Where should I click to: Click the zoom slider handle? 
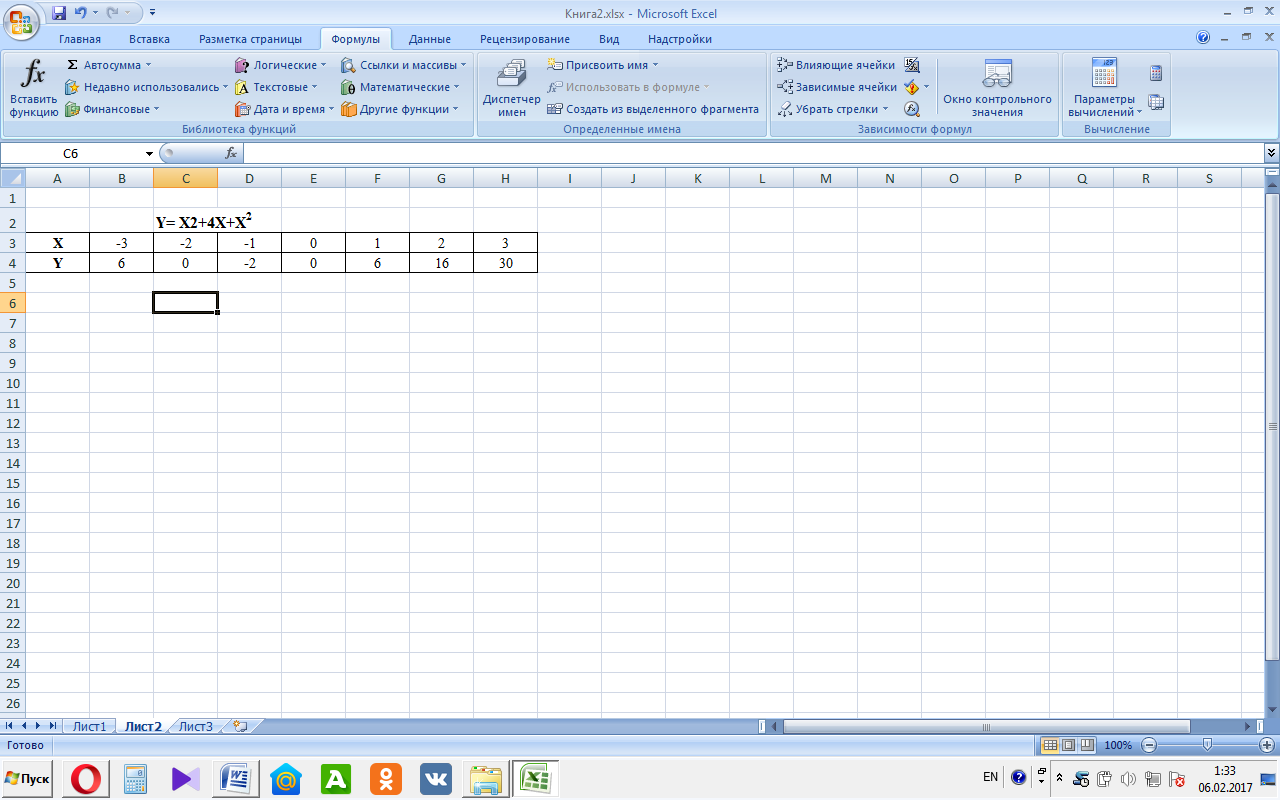click(x=1208, y=745)
